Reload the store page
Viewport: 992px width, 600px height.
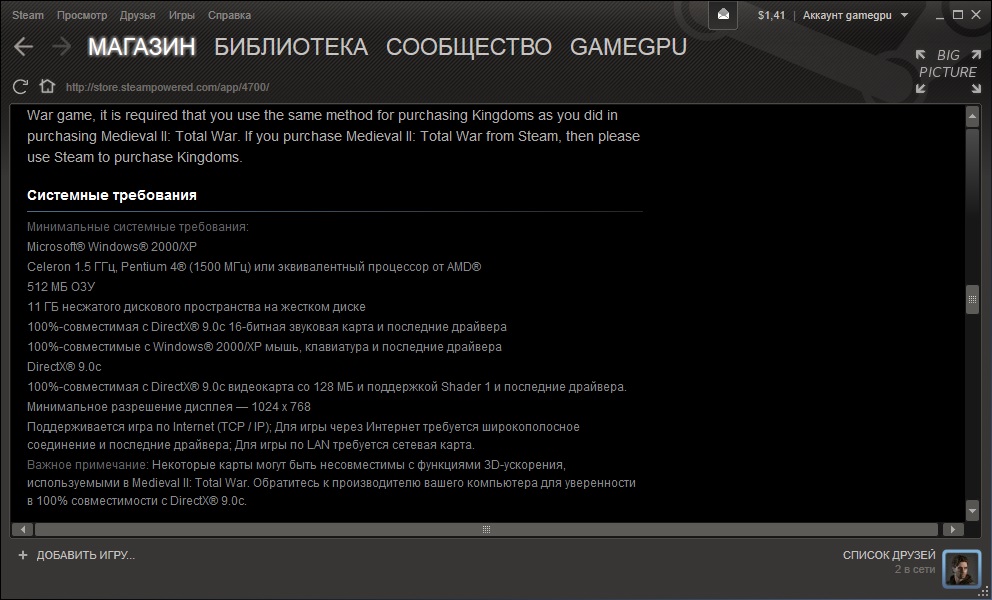coord(20,86)
